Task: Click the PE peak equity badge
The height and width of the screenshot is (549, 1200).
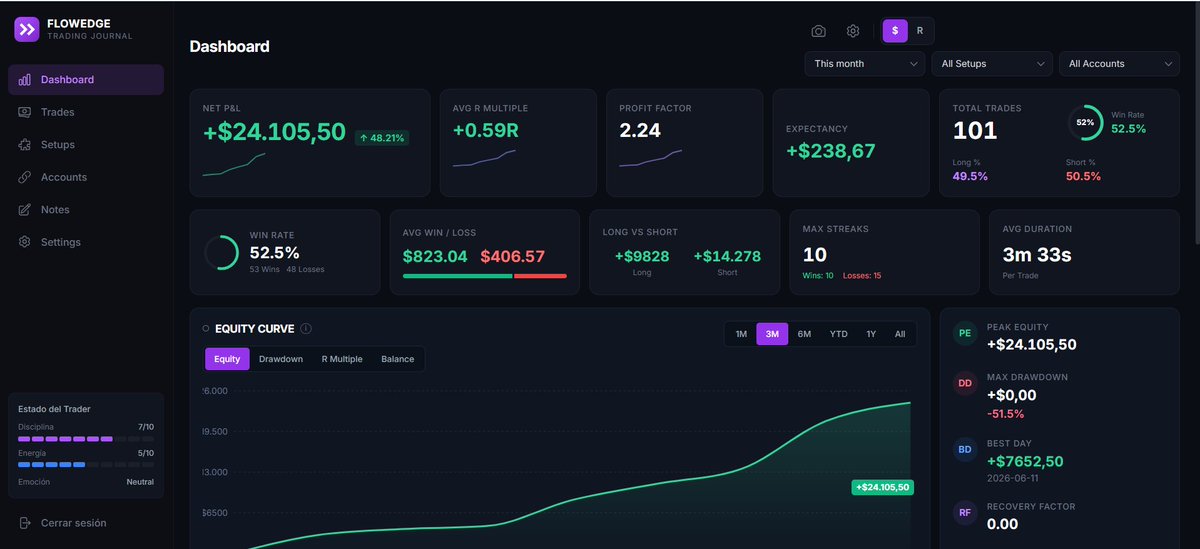Action: (x=965, y=334)
